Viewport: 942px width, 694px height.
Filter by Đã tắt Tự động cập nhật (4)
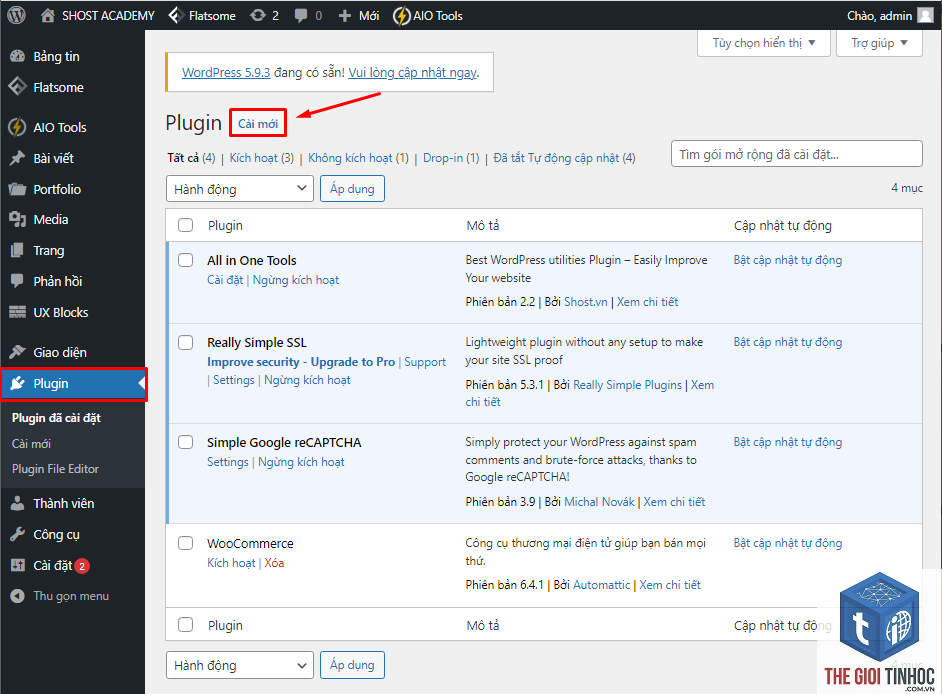tap(564, 157)
